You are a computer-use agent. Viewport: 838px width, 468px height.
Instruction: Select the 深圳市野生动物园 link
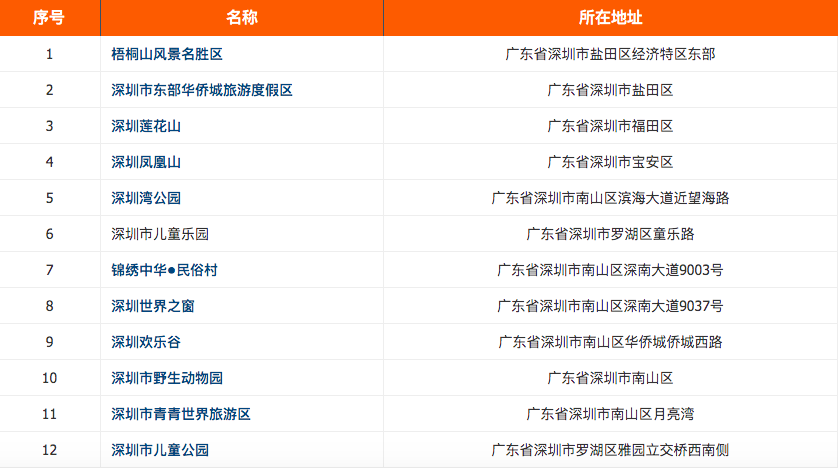pyautogui.click(x=167, y=378)
